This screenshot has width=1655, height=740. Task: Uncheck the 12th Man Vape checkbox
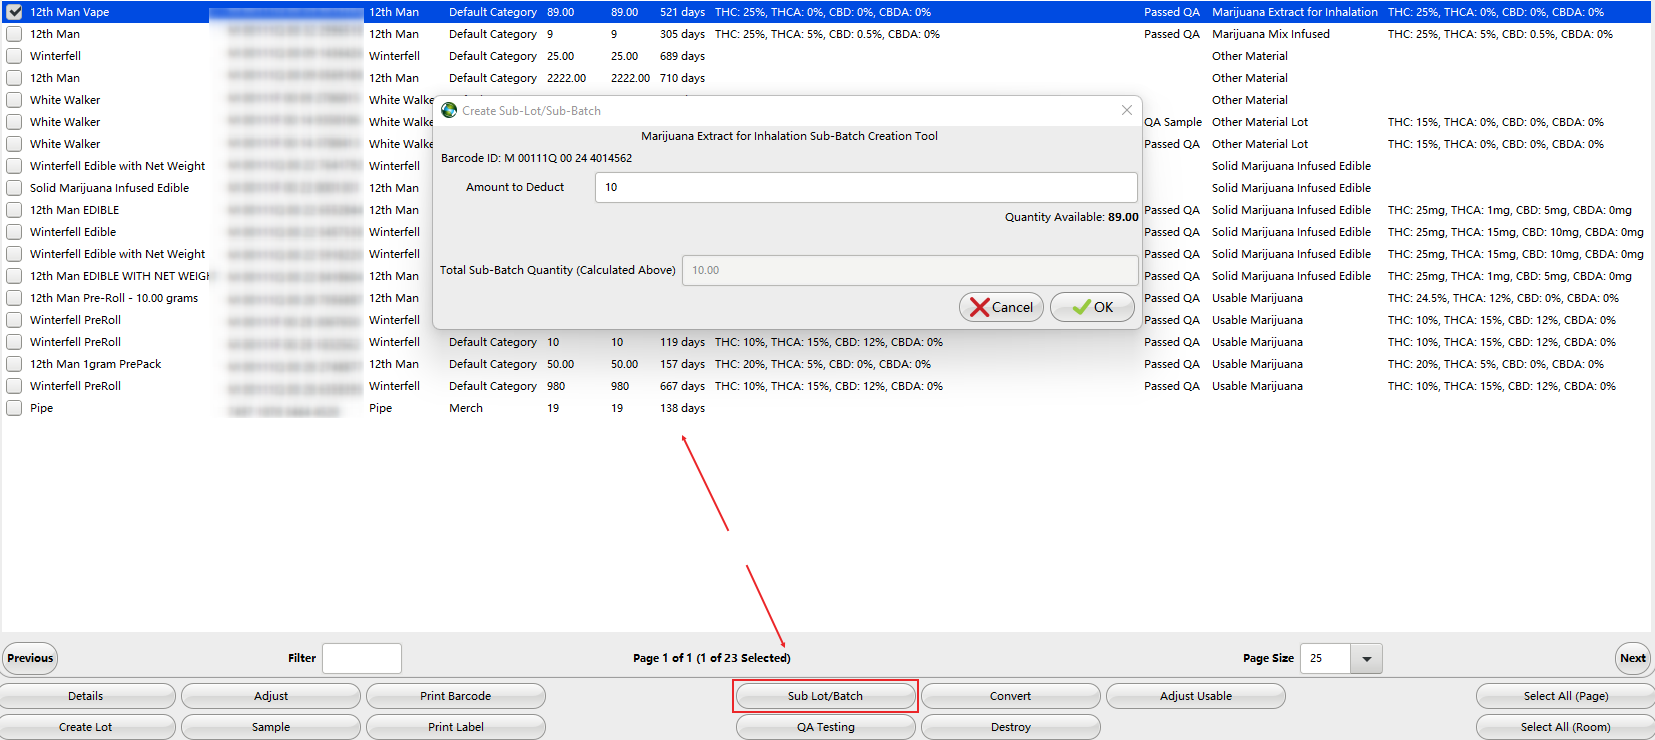coord(14,12)
